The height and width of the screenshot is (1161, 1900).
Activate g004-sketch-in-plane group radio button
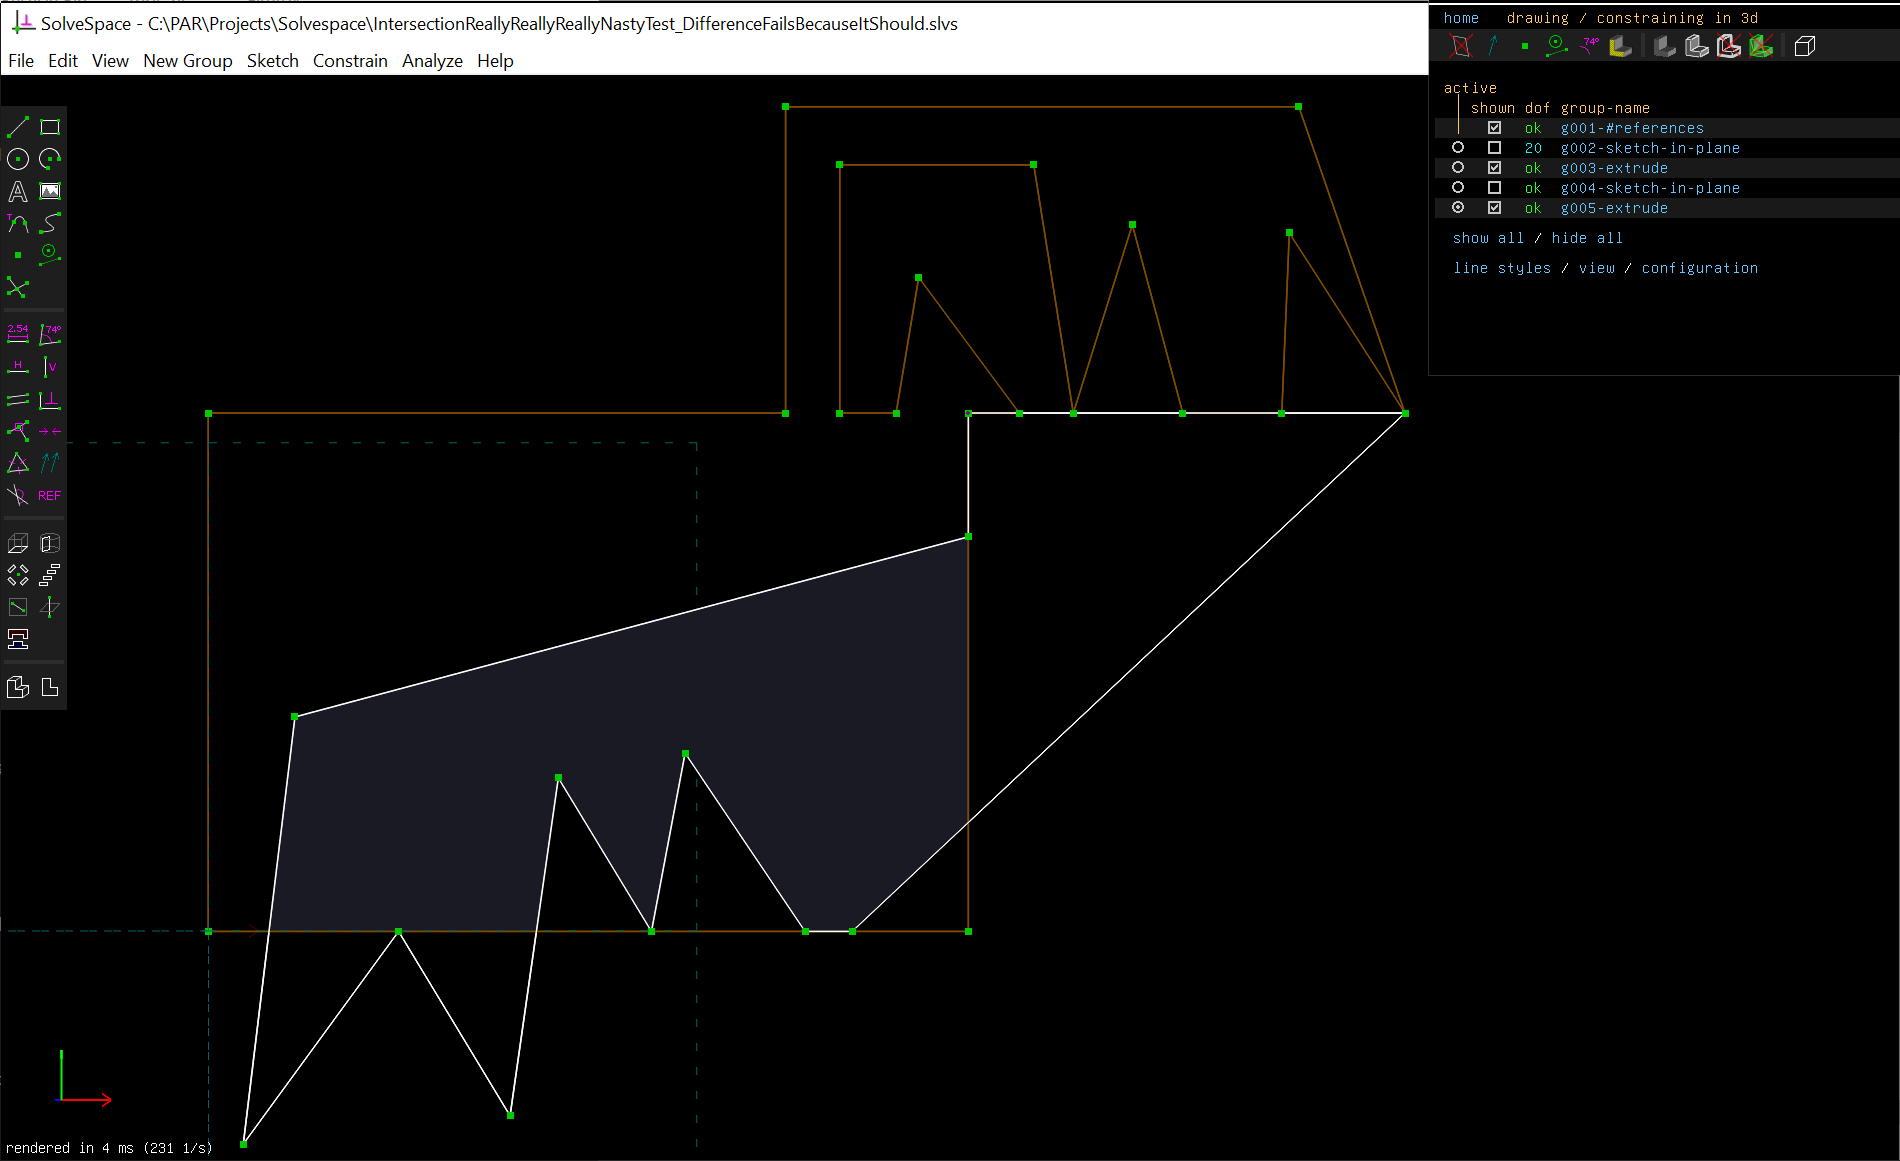[1458, 188]
